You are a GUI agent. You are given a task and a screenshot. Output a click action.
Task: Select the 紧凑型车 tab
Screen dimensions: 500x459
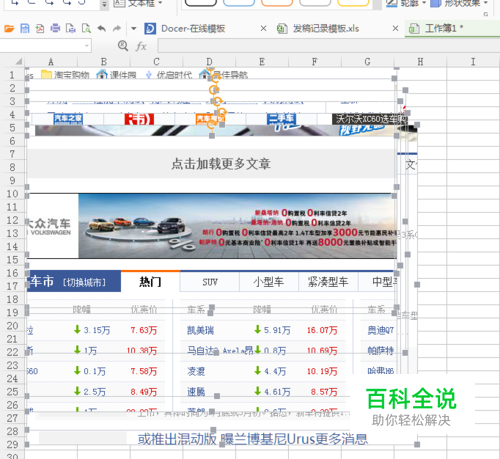click(328, 282)
